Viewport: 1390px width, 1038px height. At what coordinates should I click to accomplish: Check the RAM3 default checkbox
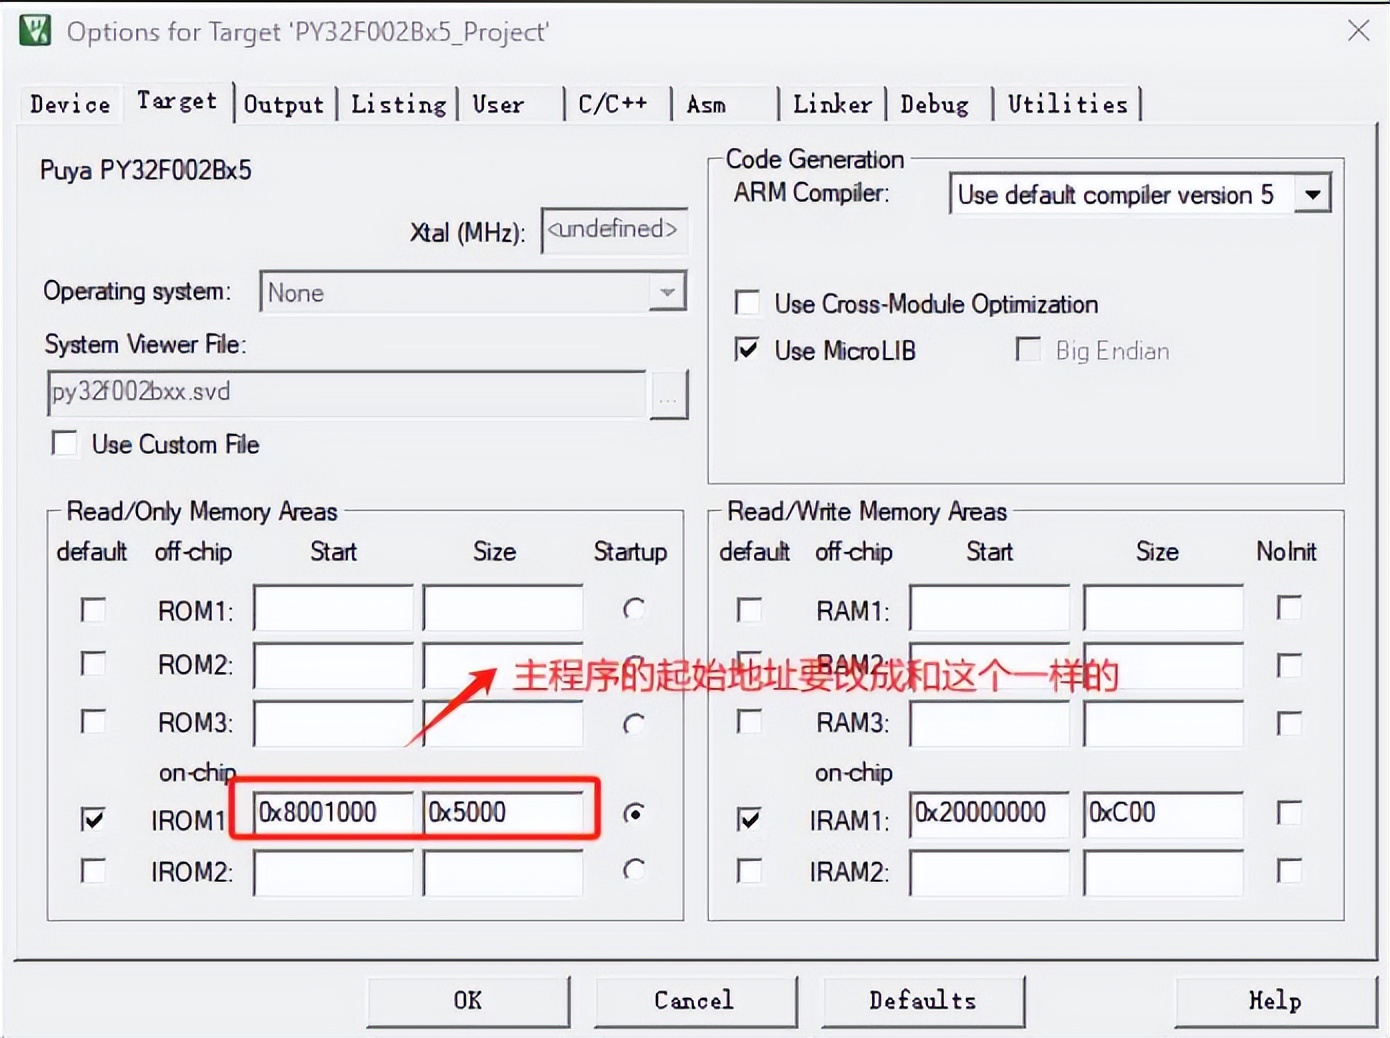749,721
